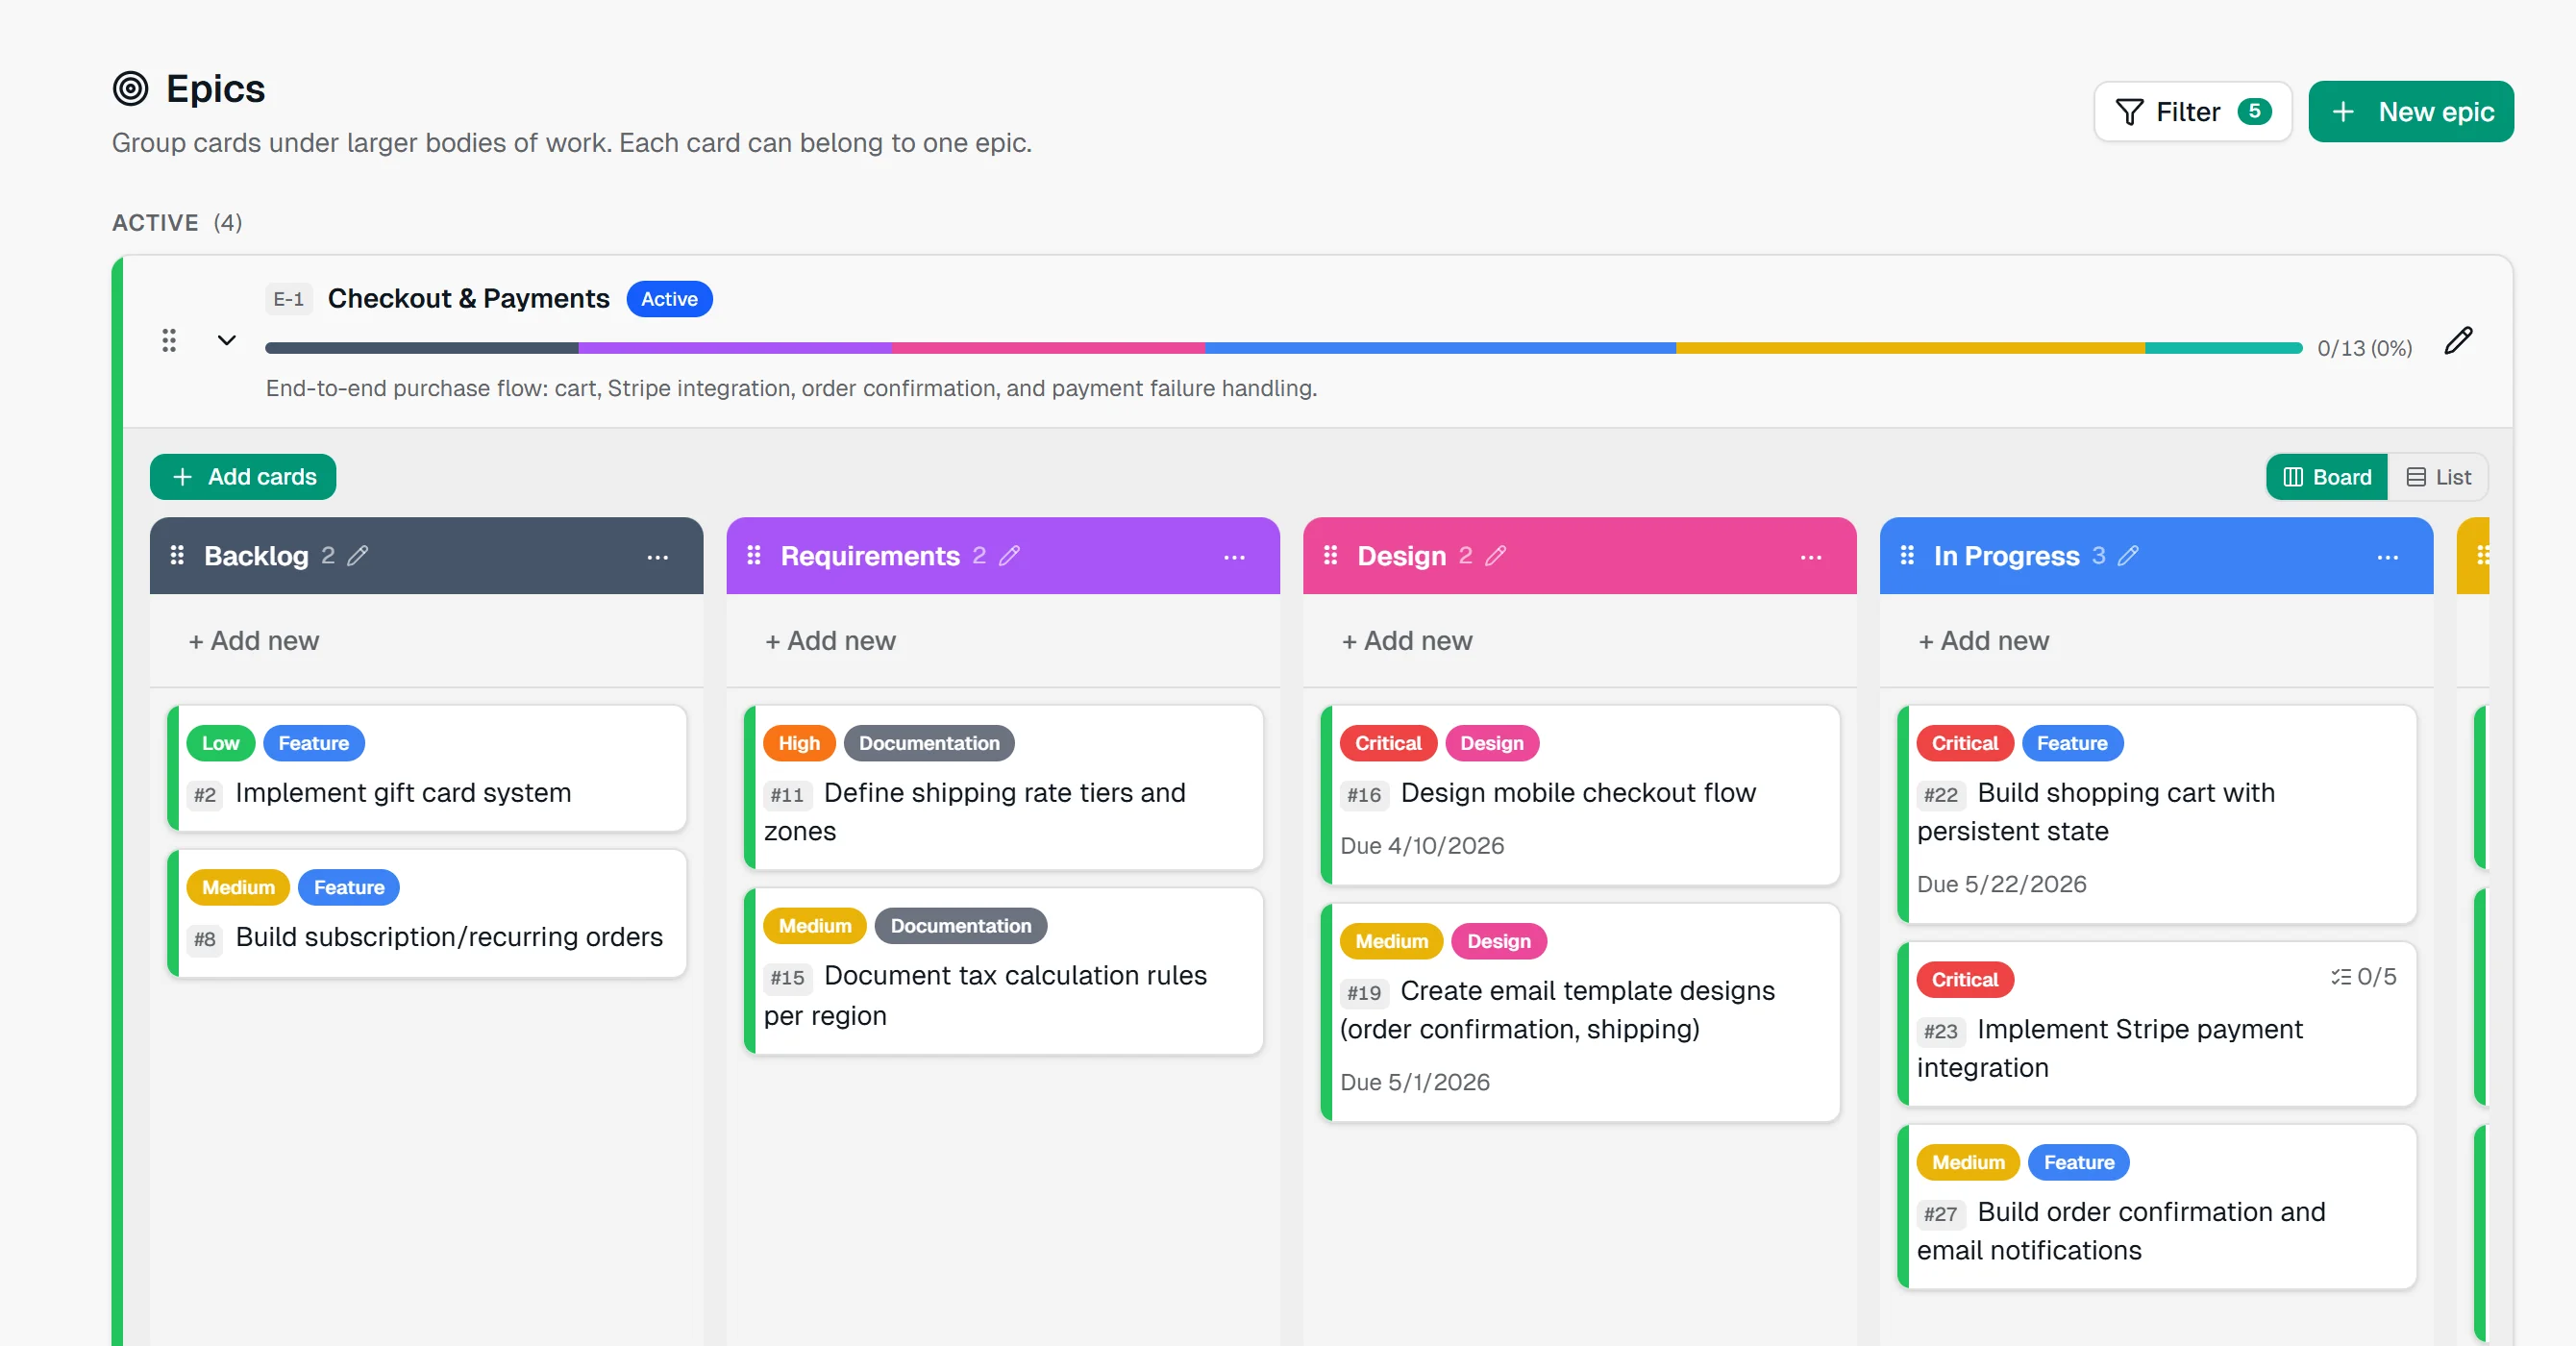Add new card in Backlog column

pyautogui.click(x=254, y=641)
